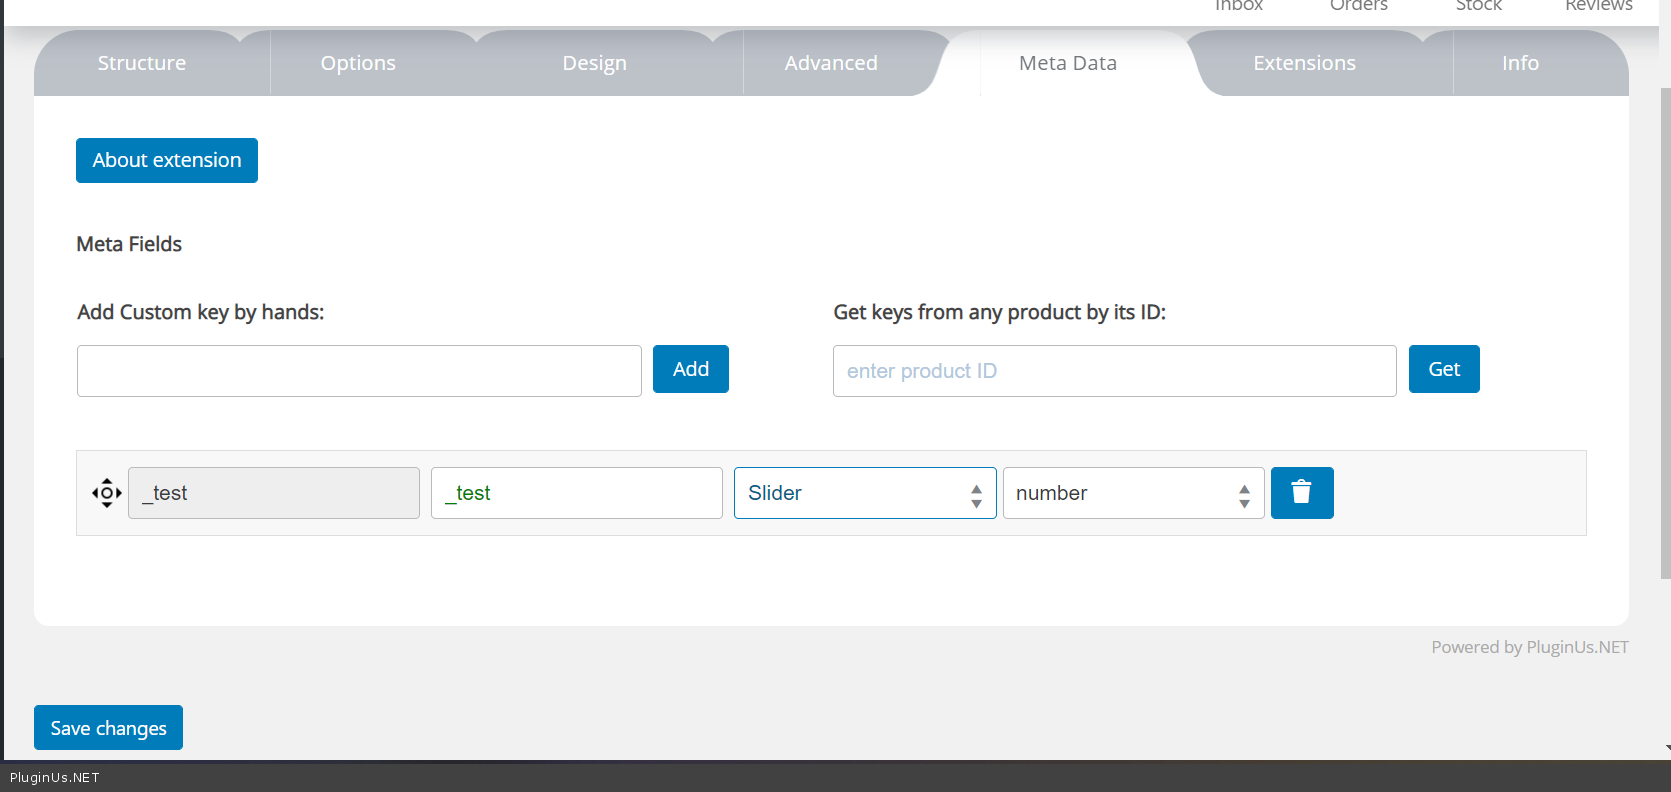Switch to the Structure tab

point(142,63)
